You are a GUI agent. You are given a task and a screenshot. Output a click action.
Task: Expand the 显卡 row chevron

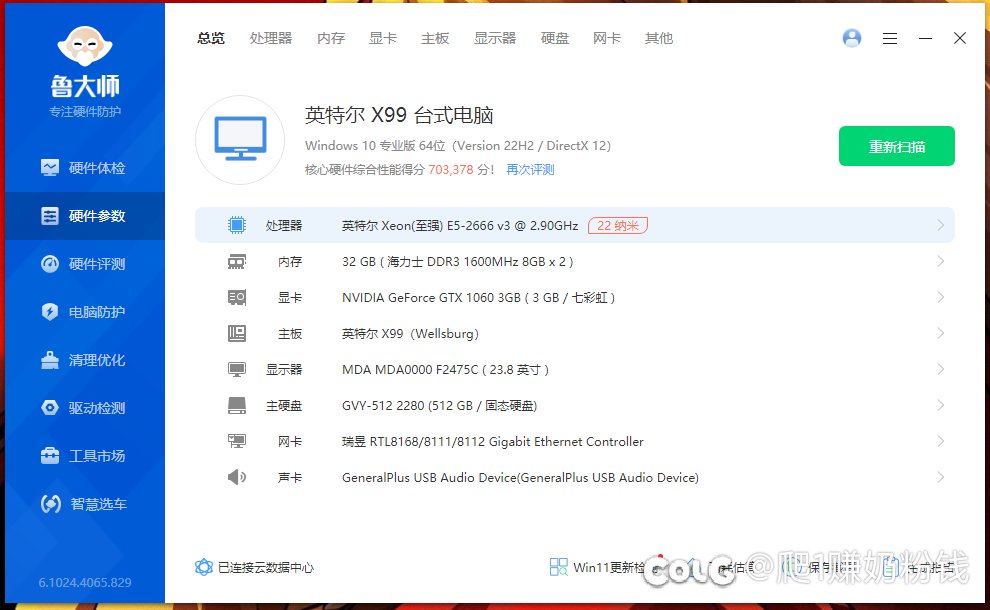[941, 297]
